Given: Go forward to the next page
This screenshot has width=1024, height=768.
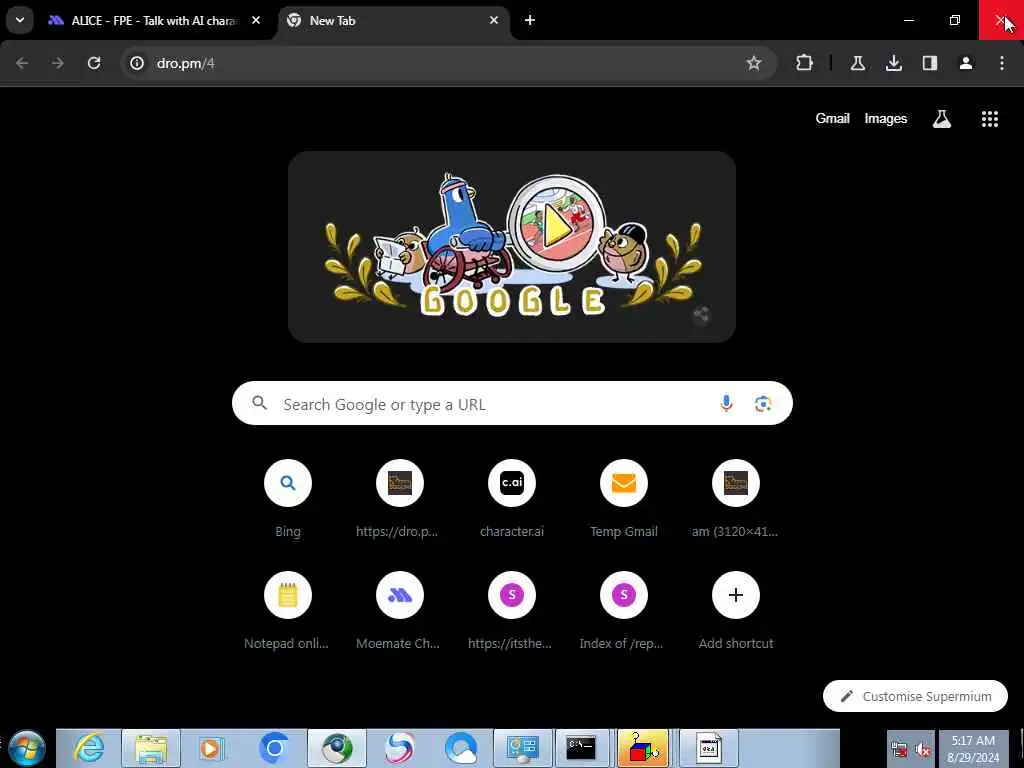Looking at the screenshot, I should (x=58, y=63).
